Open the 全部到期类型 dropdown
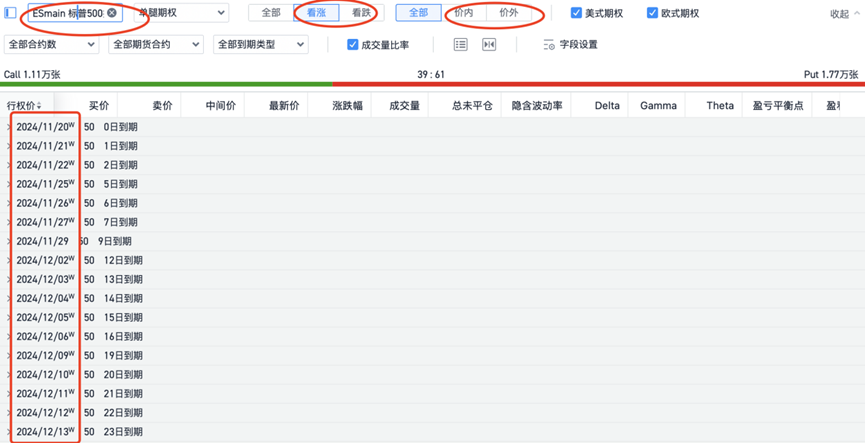Screen dimensions: 865x443 coord(261,45)
